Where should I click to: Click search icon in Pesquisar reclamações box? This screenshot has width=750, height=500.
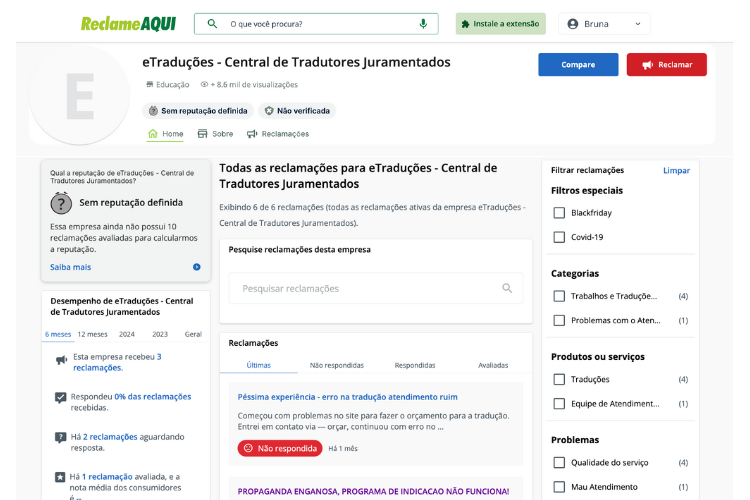[507, 288]
